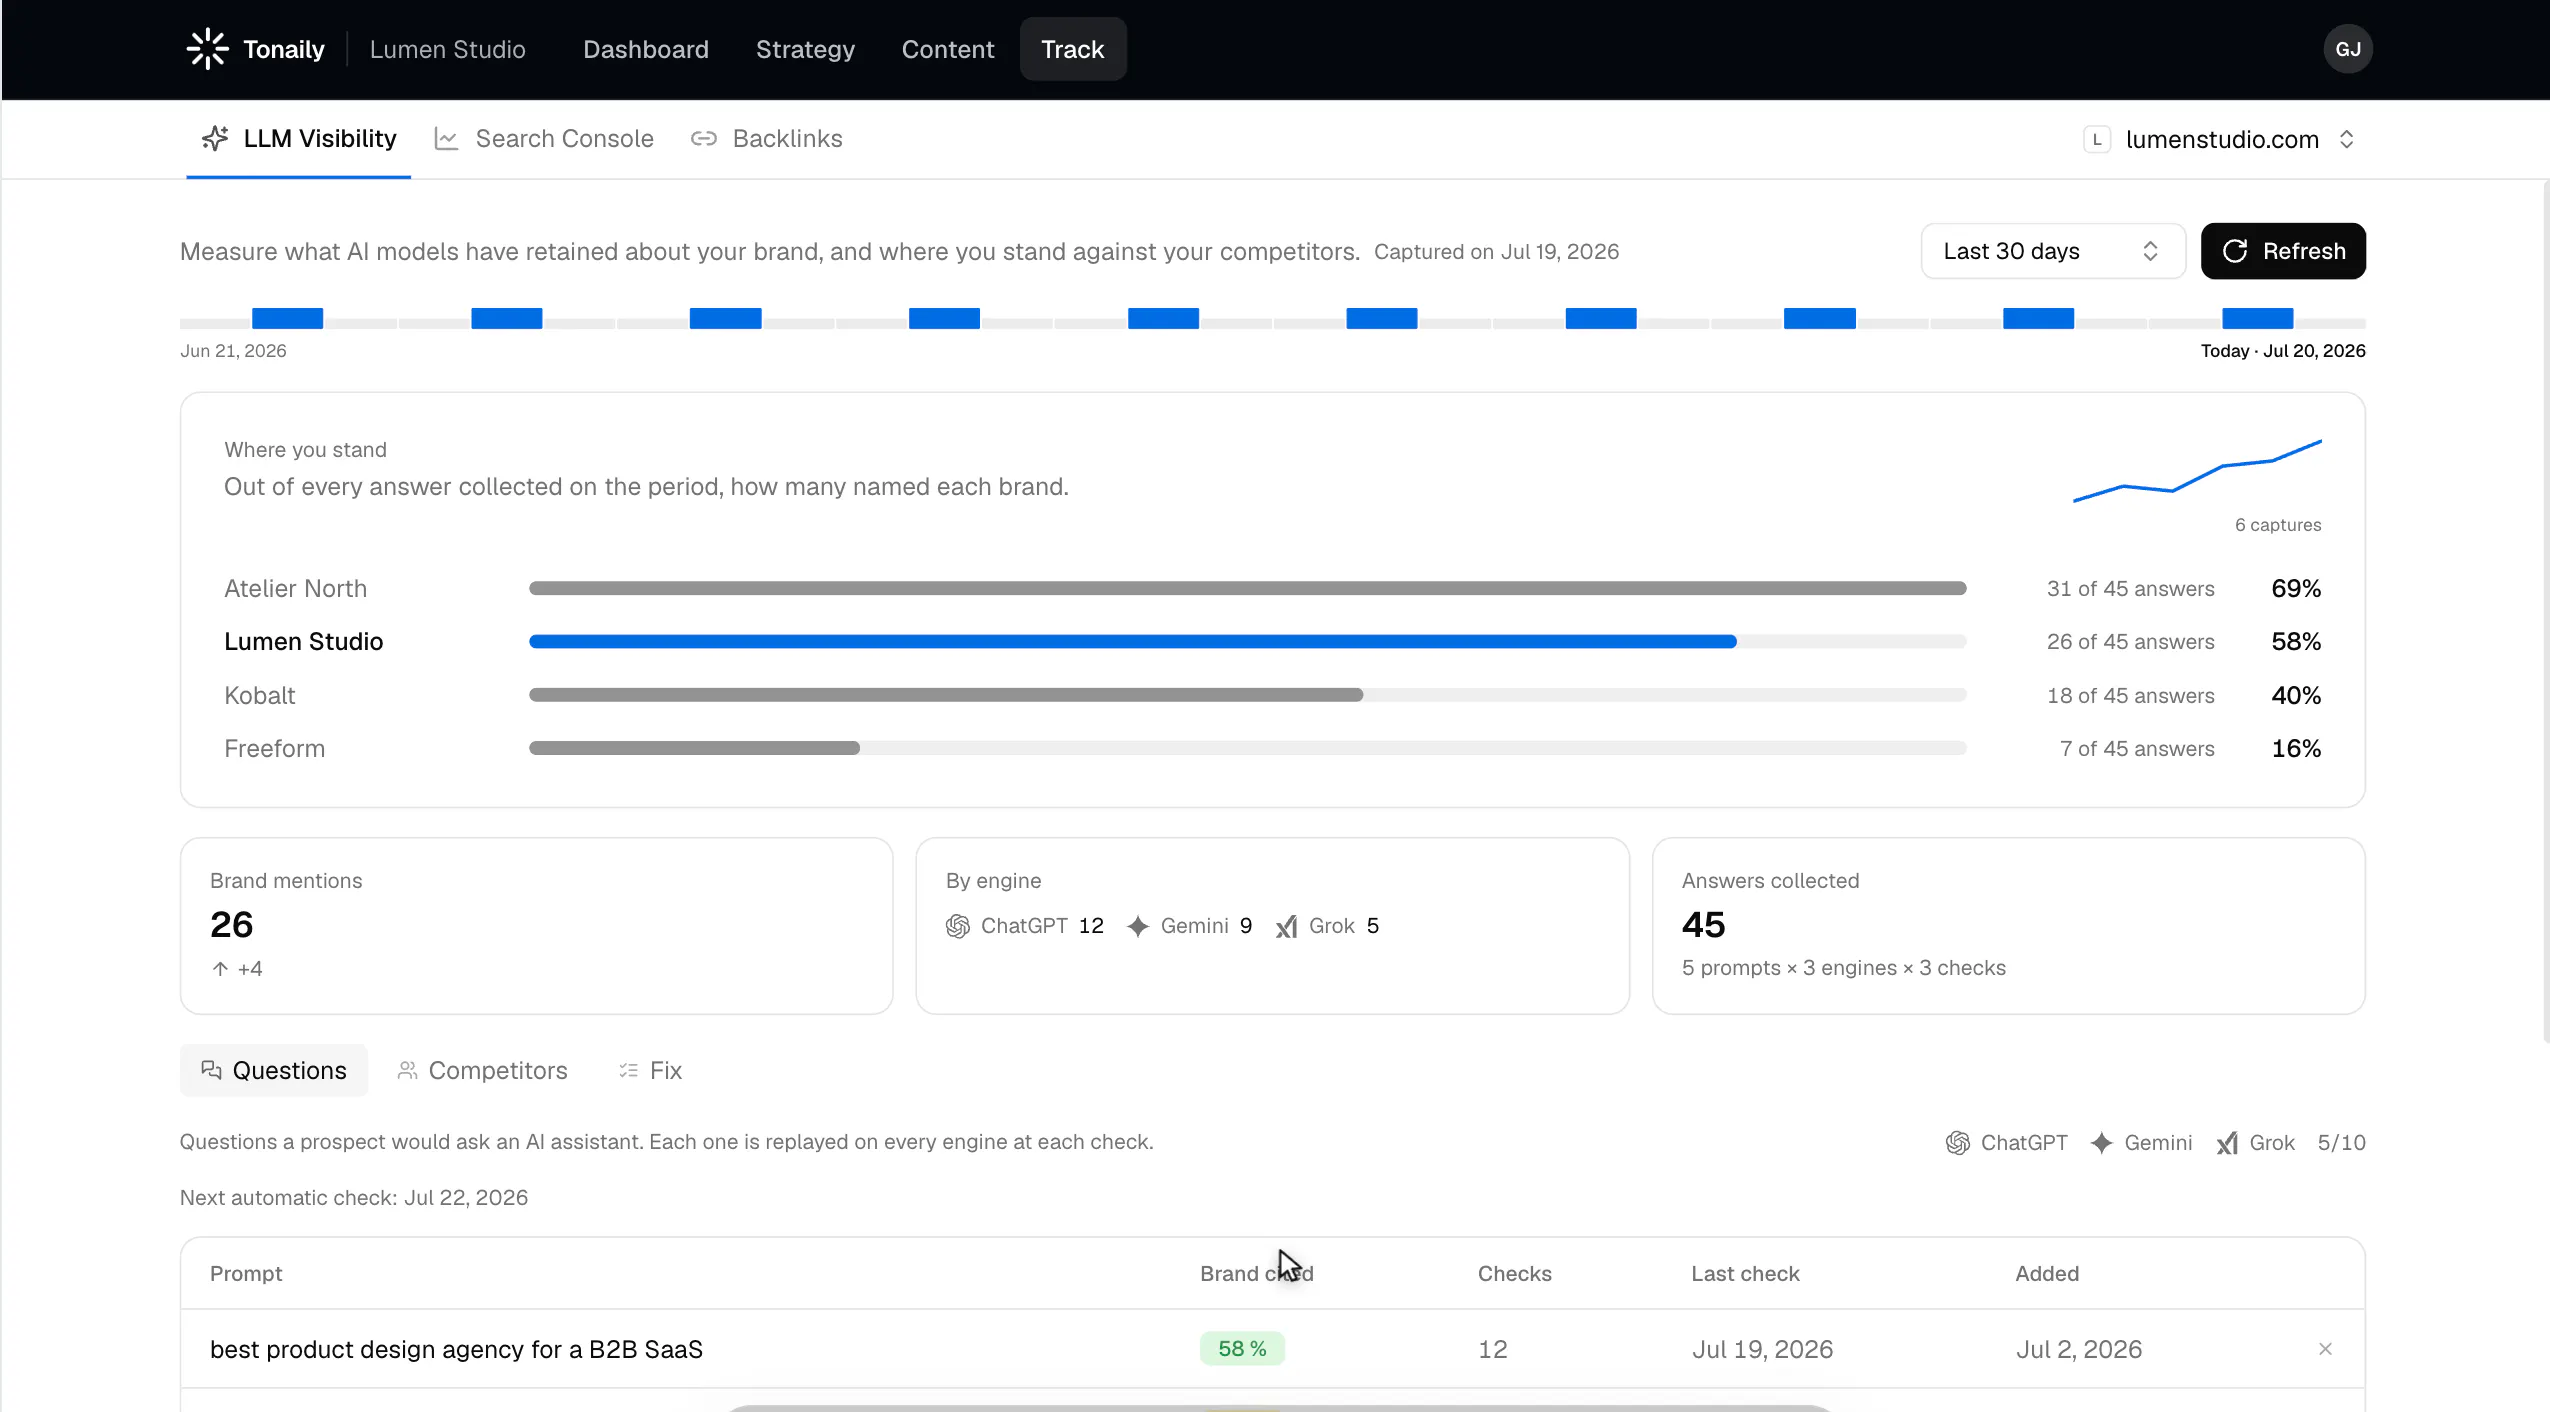Click the Fix tab checklist icon

[628, 1070]
